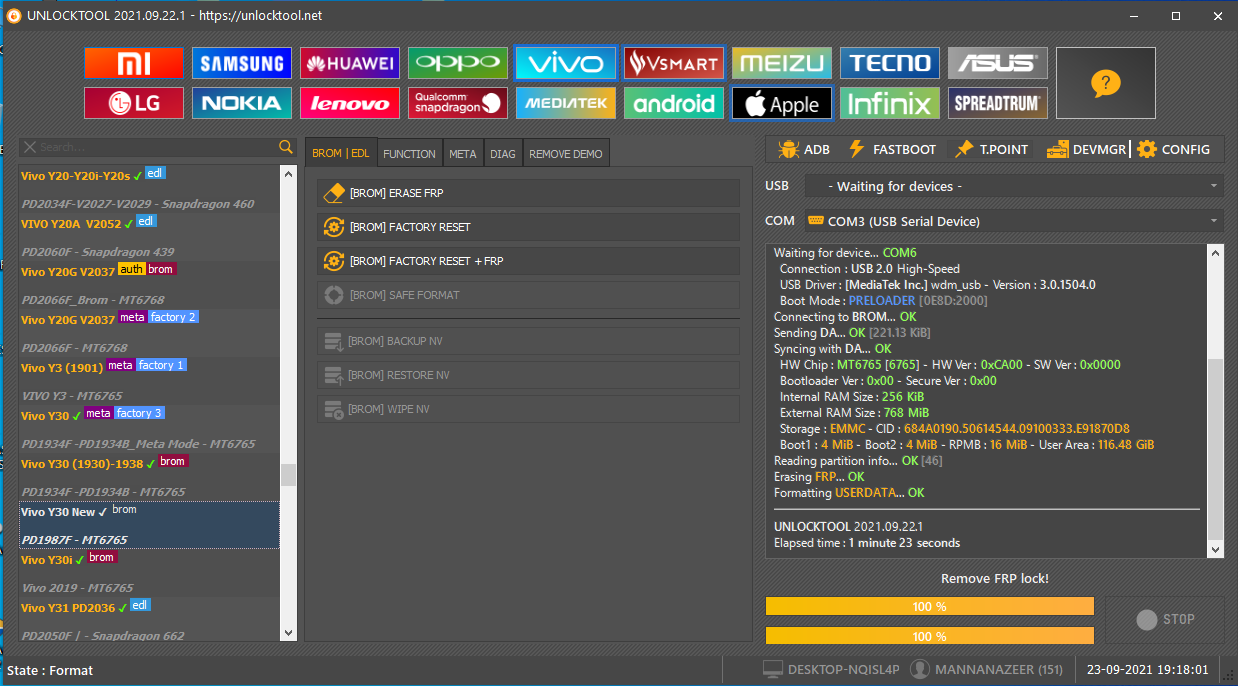Image resolution: width=1238 pixels, height=686 pixels.
Task: Choose the Apple brand tile
Action: point(782,103)
